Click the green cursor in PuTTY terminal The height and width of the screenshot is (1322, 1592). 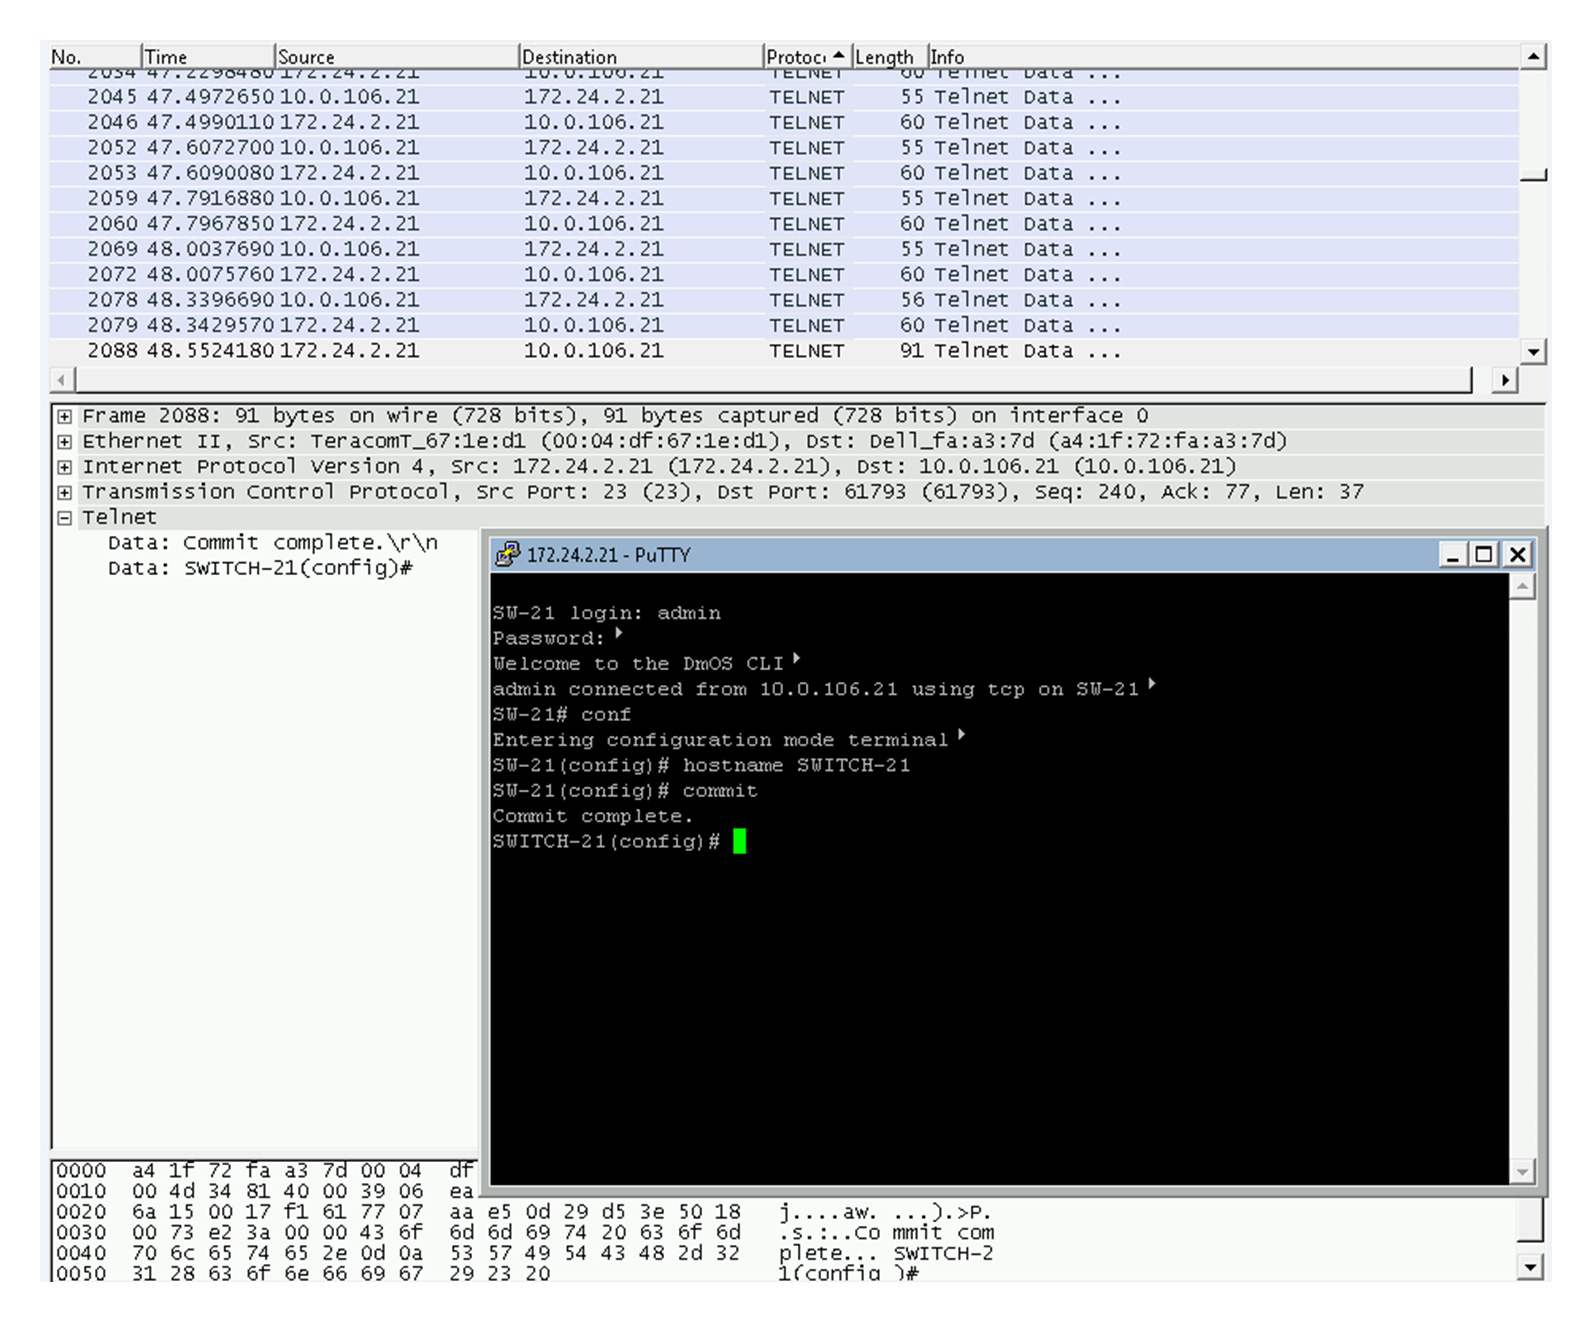739,841
